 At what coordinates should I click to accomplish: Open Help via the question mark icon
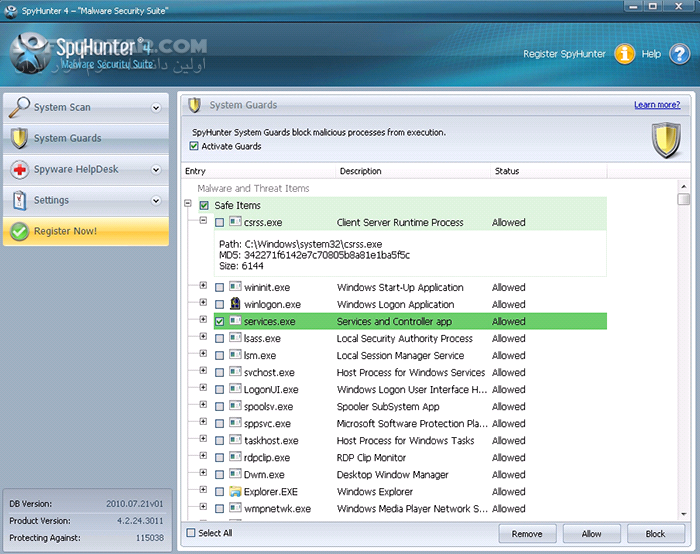coord(679,54)
